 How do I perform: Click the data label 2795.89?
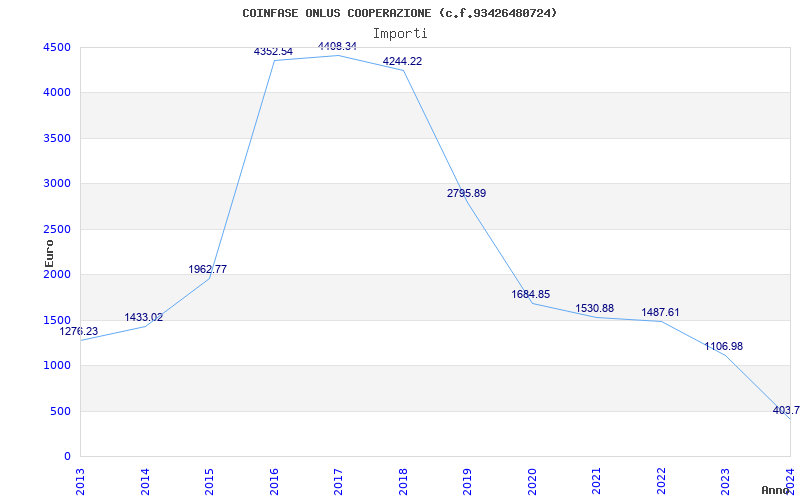[466, 193]
